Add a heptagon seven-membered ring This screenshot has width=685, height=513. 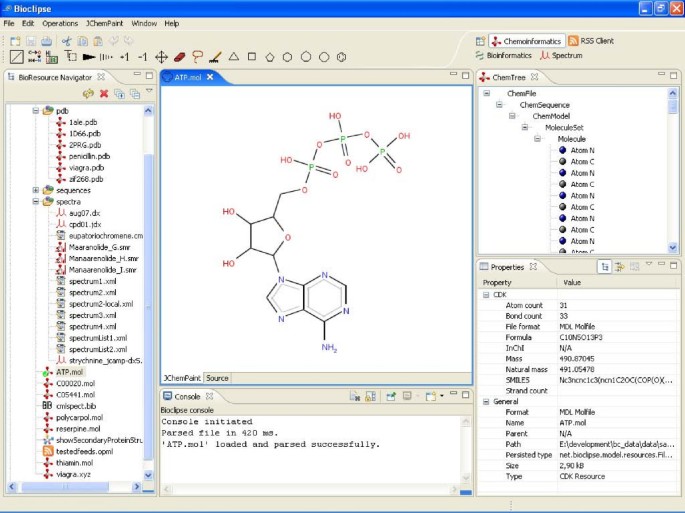click(306, 57)
